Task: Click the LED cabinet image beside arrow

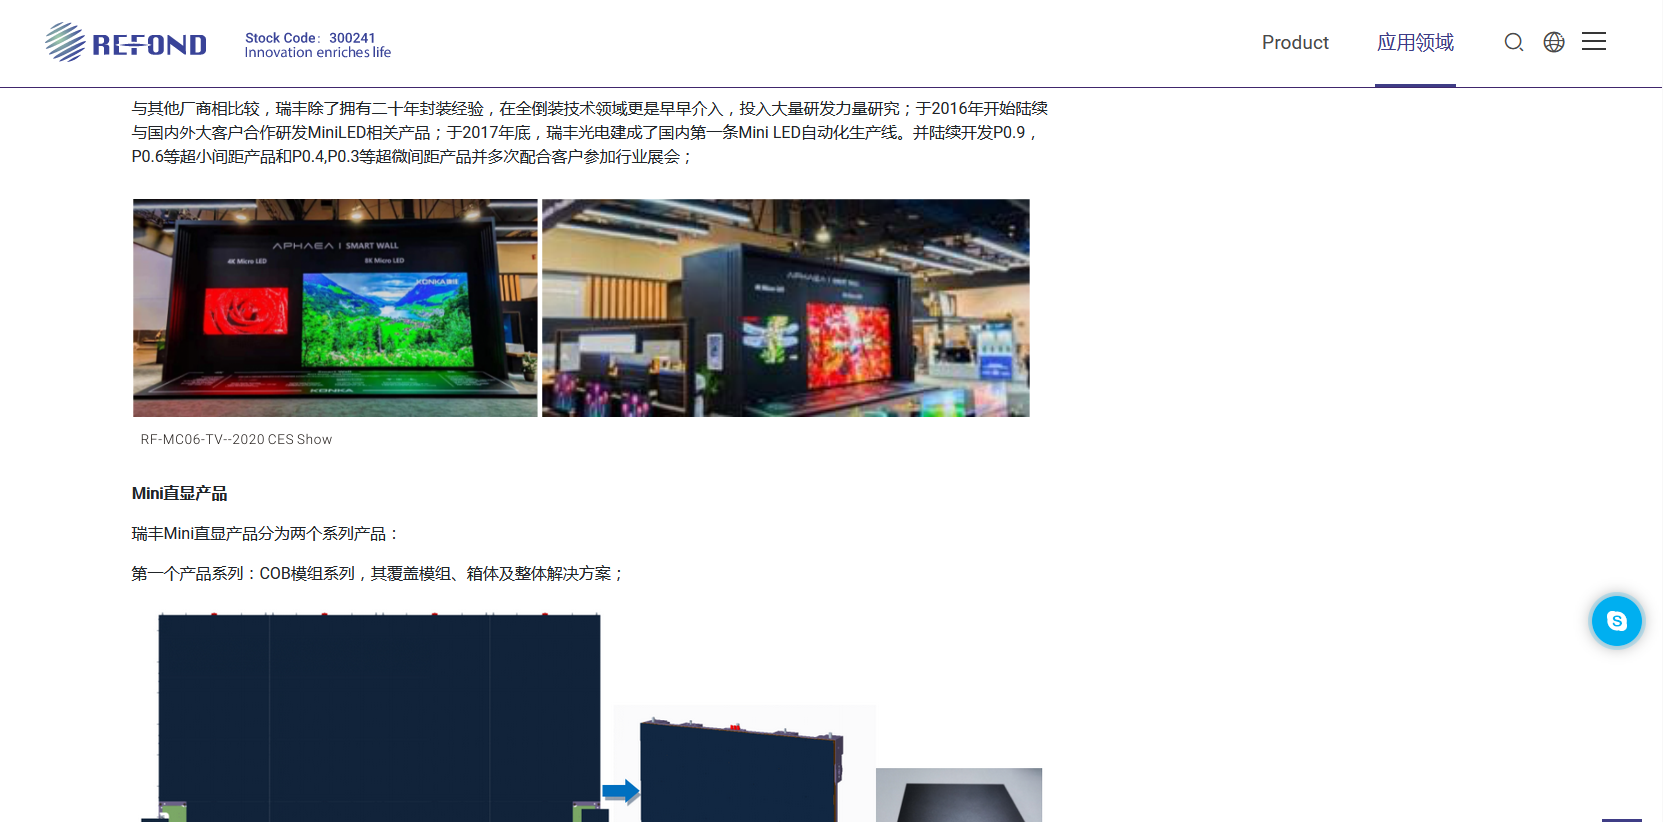Action: [x=744, y=764]
